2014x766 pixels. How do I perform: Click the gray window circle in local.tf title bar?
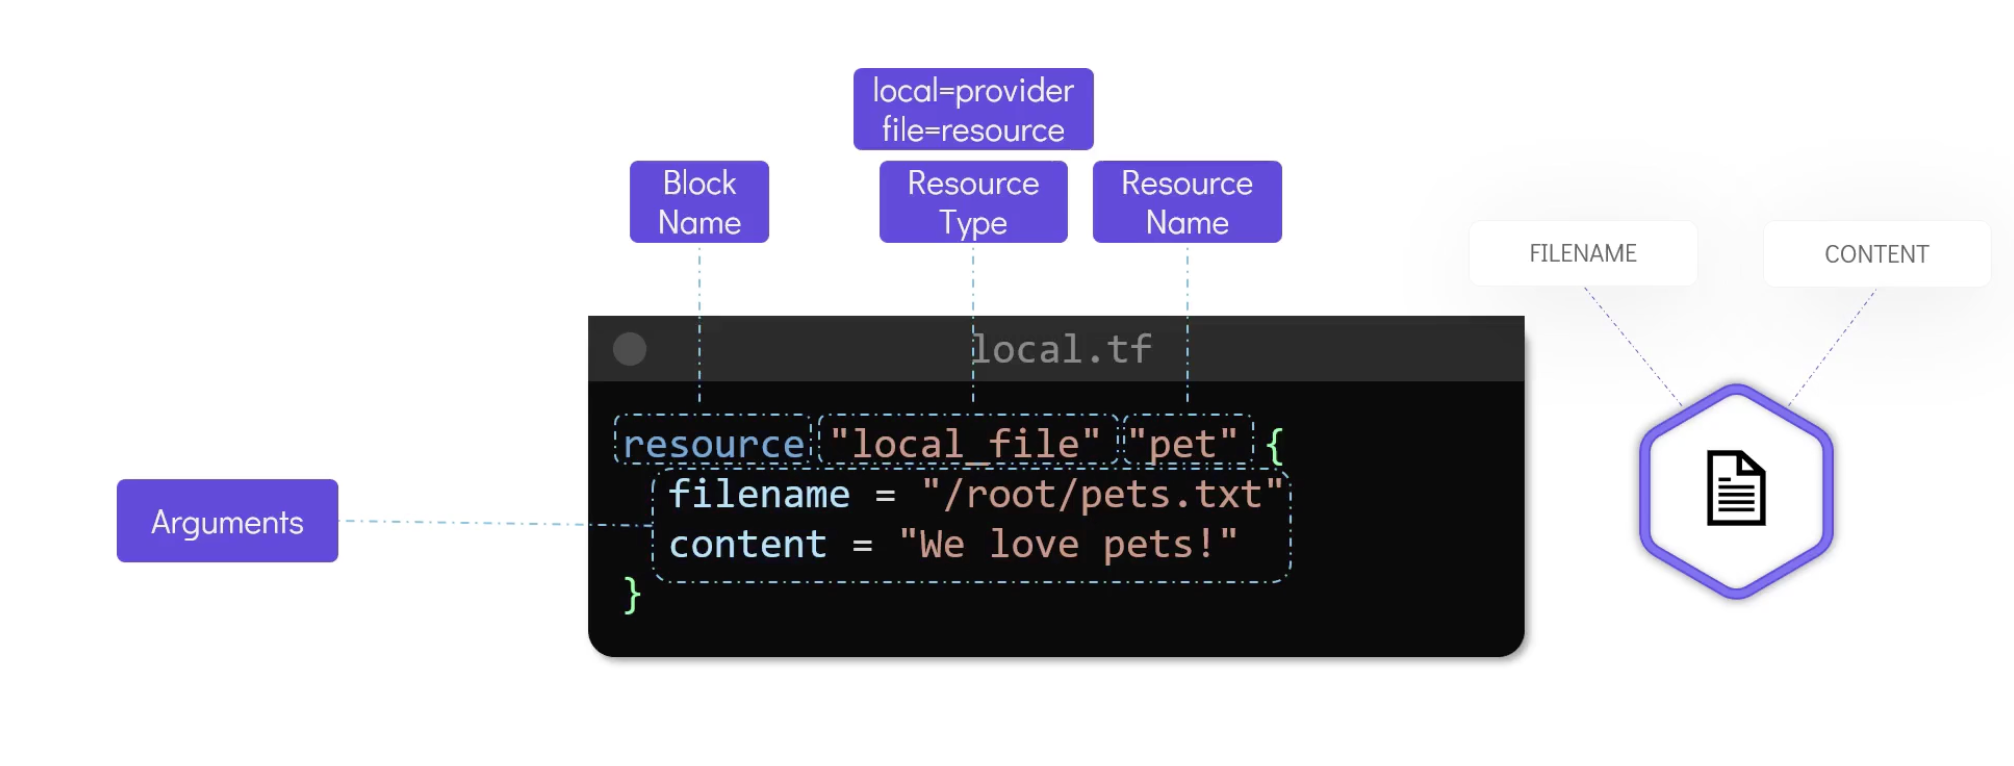pos(630,349)
